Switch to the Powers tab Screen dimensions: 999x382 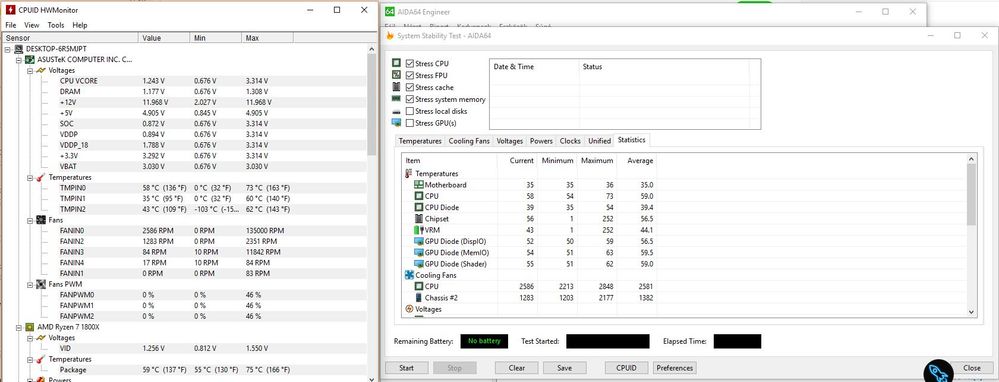(541, 141)
